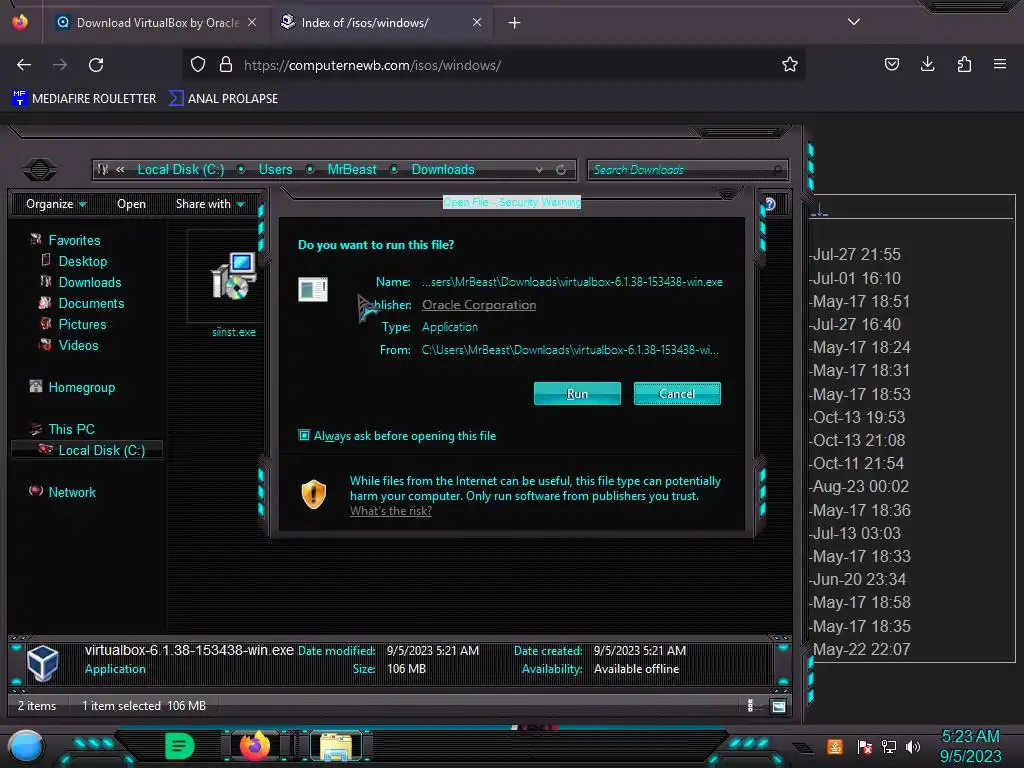Viewport: 1024px width, 768px height.
Task: Click the Windows Start orb
Action: pyautogui.click(x=26, y=747)
